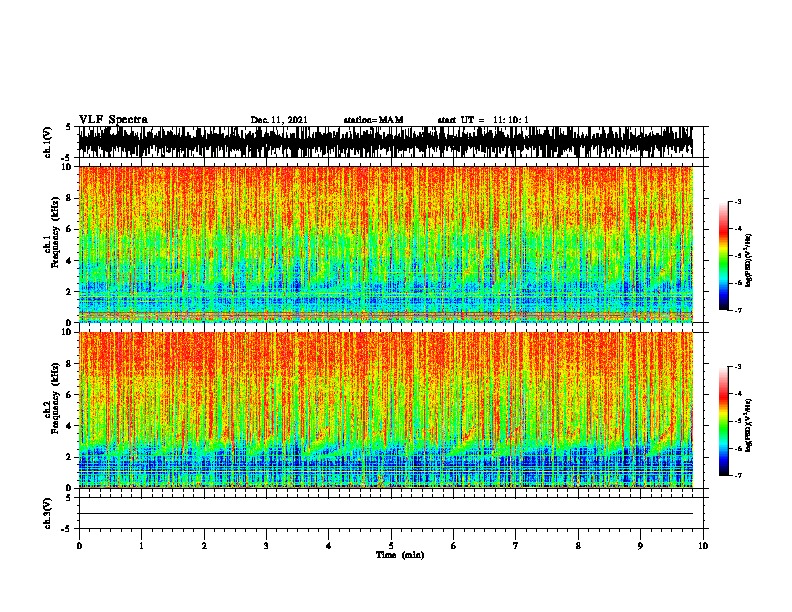This screenshot has width=792, height=612.
Task: Click the ch.1 color bar log(PSD) unit label
Action: coord(749,260)
